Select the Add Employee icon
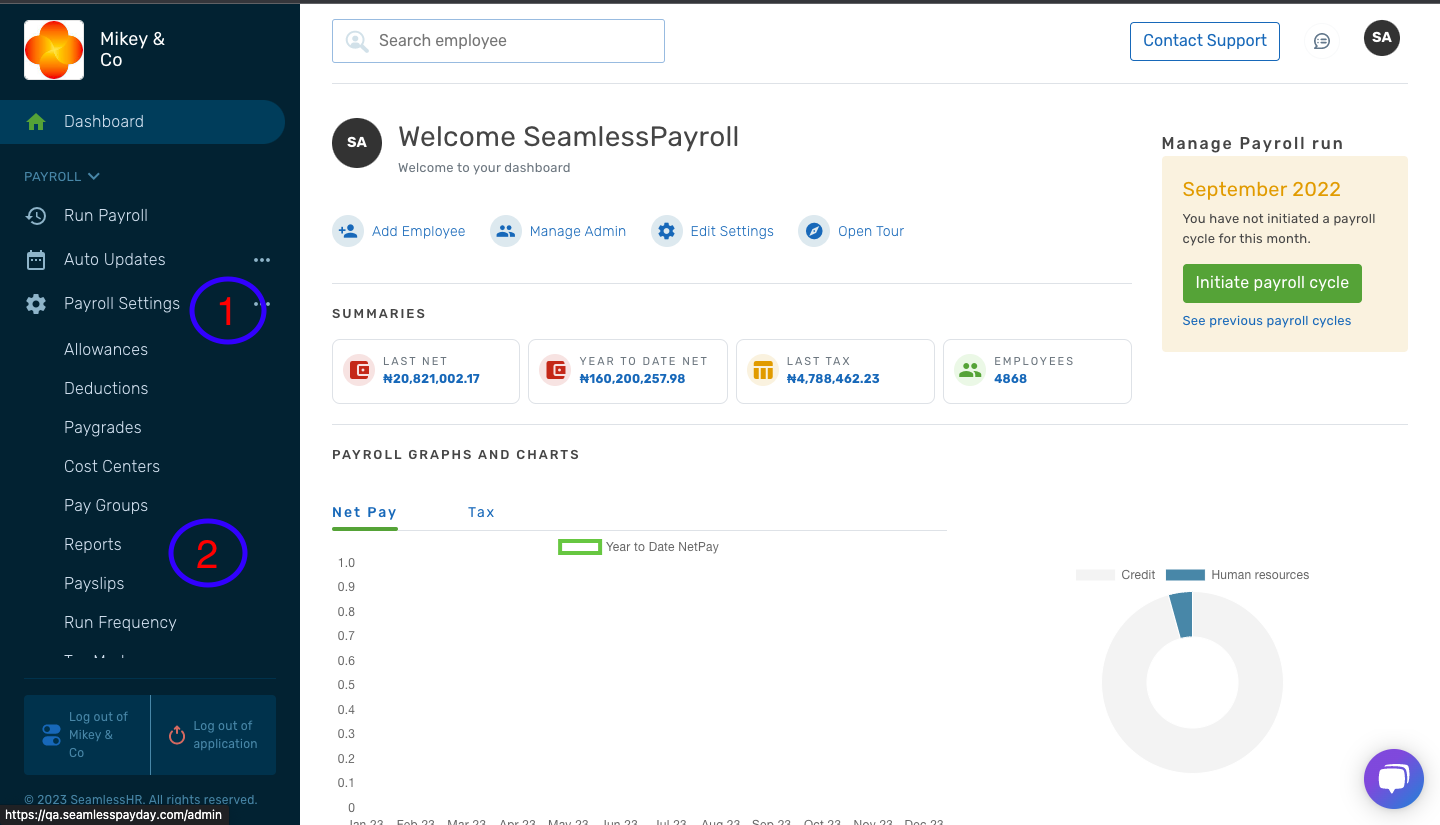This screenshot has height=825, width=1440. coord(347,230)
